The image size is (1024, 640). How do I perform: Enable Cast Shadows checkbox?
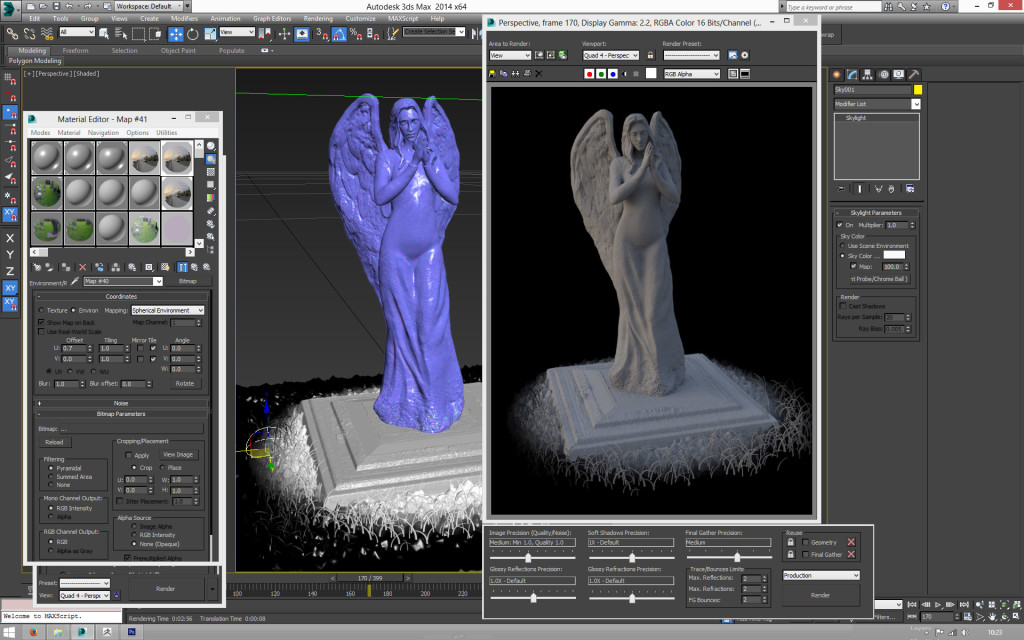tap(843, 306)
